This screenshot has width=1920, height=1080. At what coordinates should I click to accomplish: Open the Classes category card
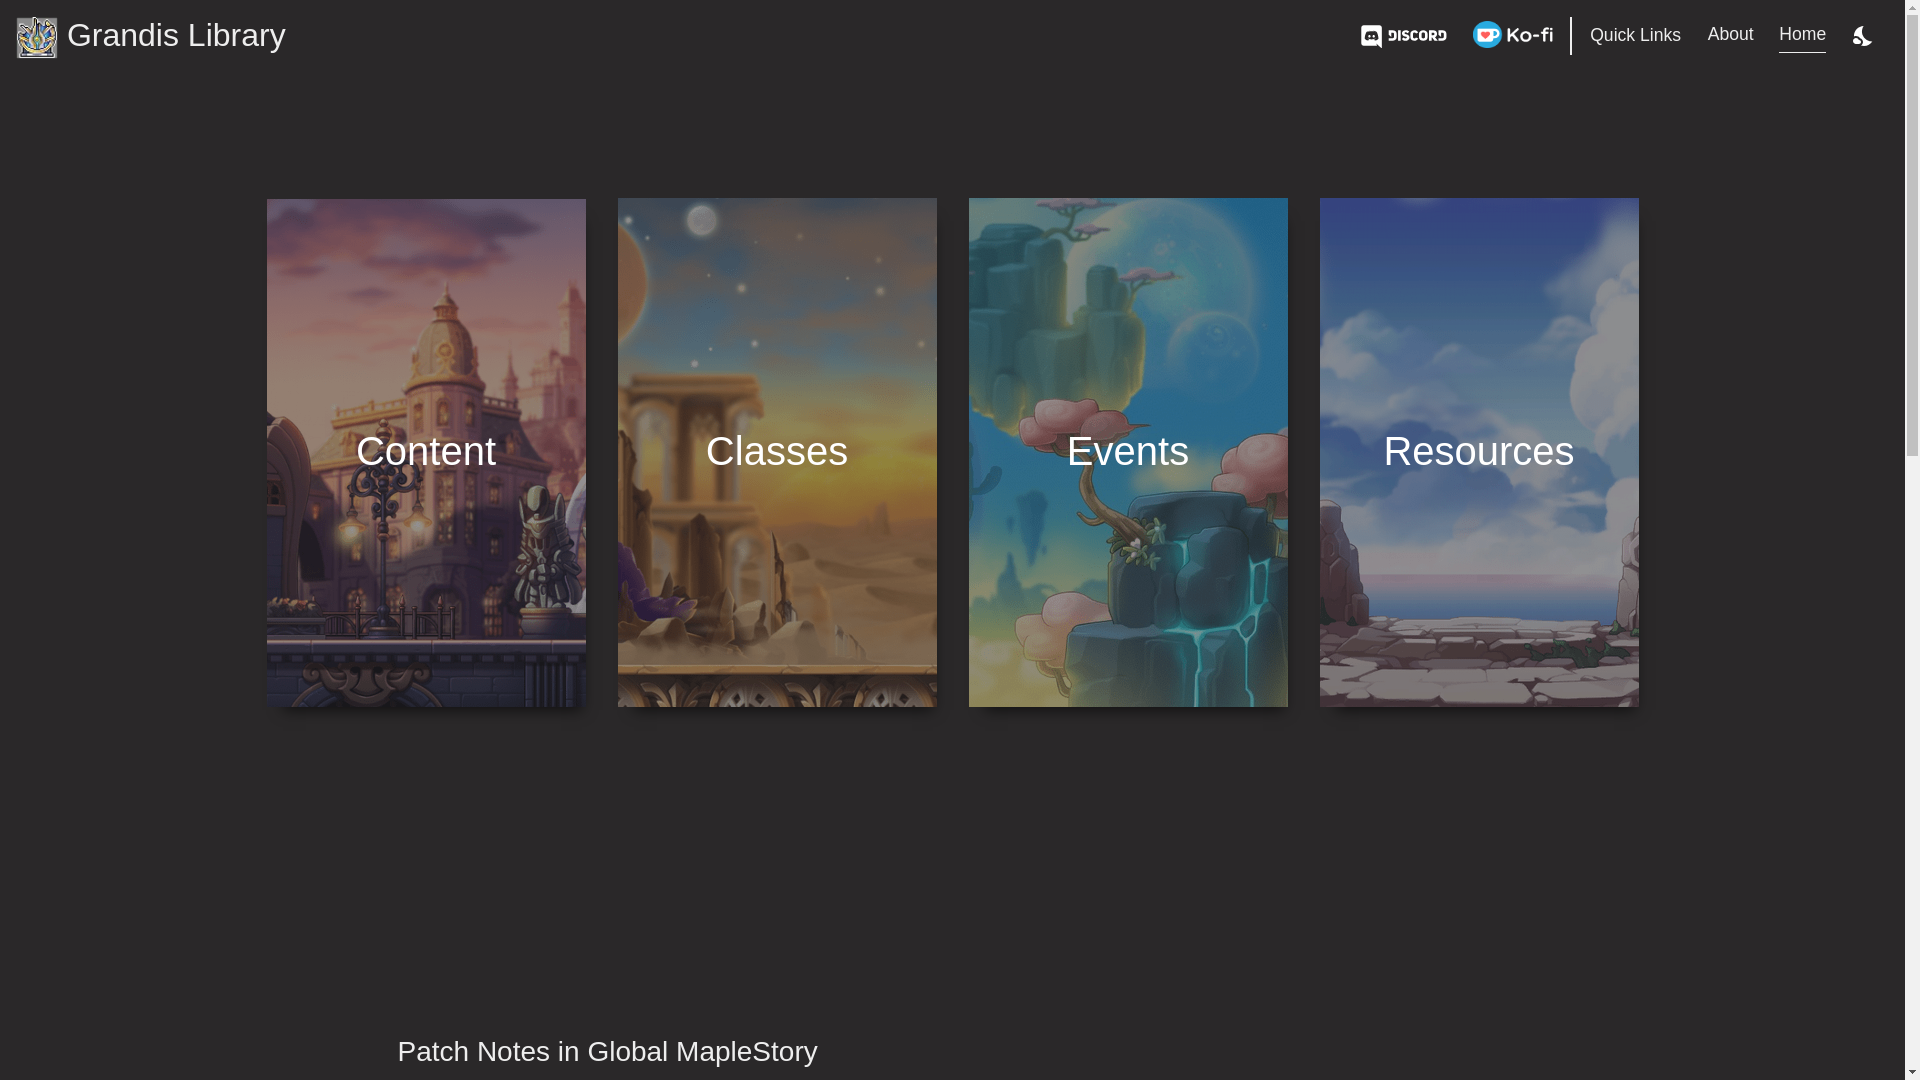pos(777,452)
